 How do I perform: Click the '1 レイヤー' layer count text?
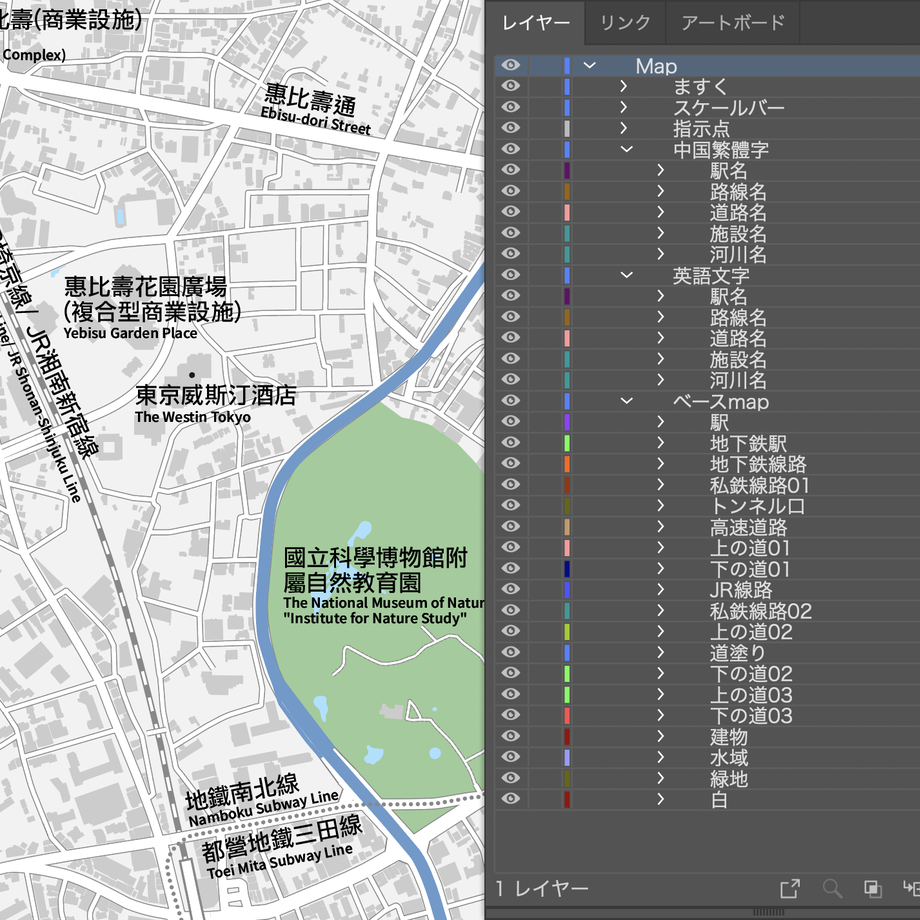click(542, 889)
